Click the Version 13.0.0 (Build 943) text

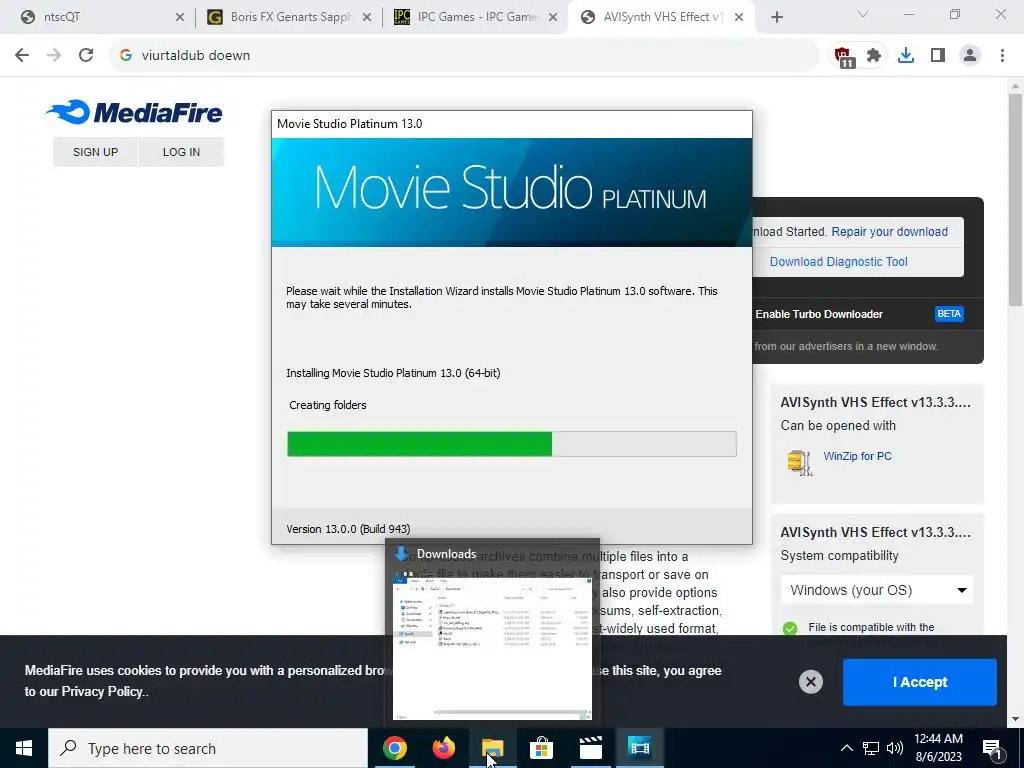(348, 529)
